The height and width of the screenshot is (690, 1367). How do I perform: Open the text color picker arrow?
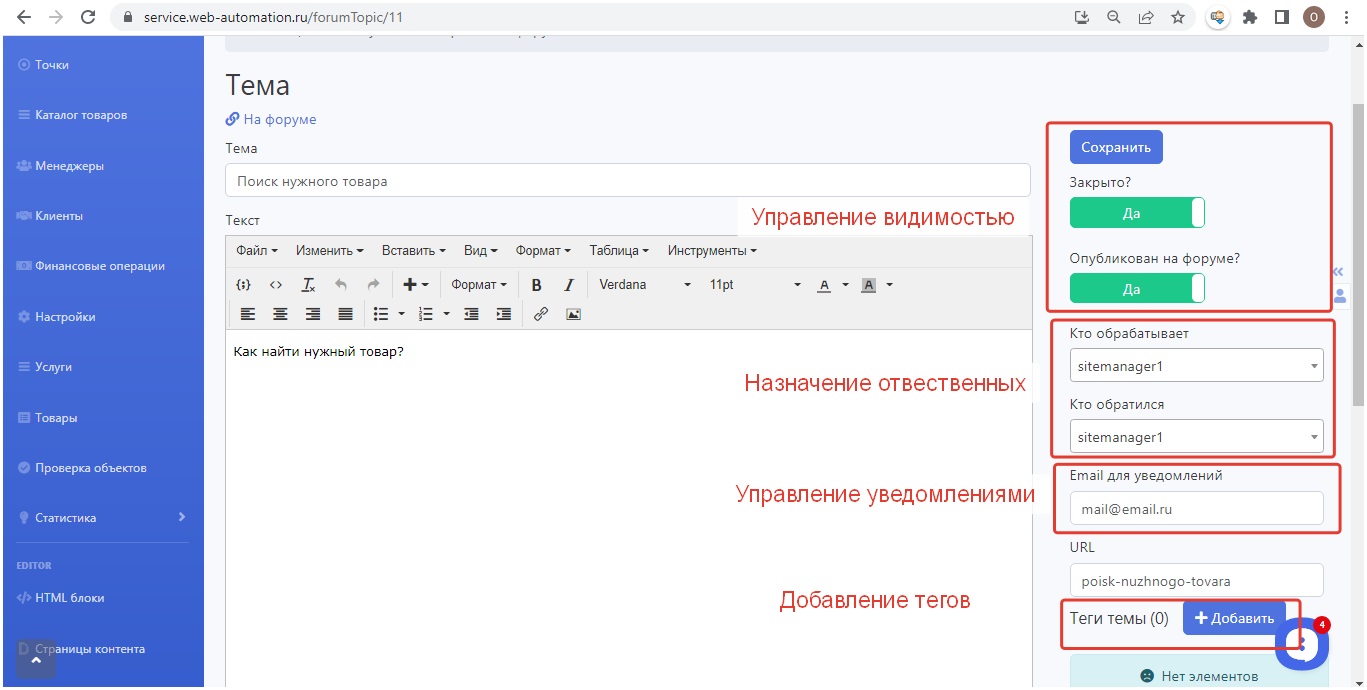tap(845, 285)
